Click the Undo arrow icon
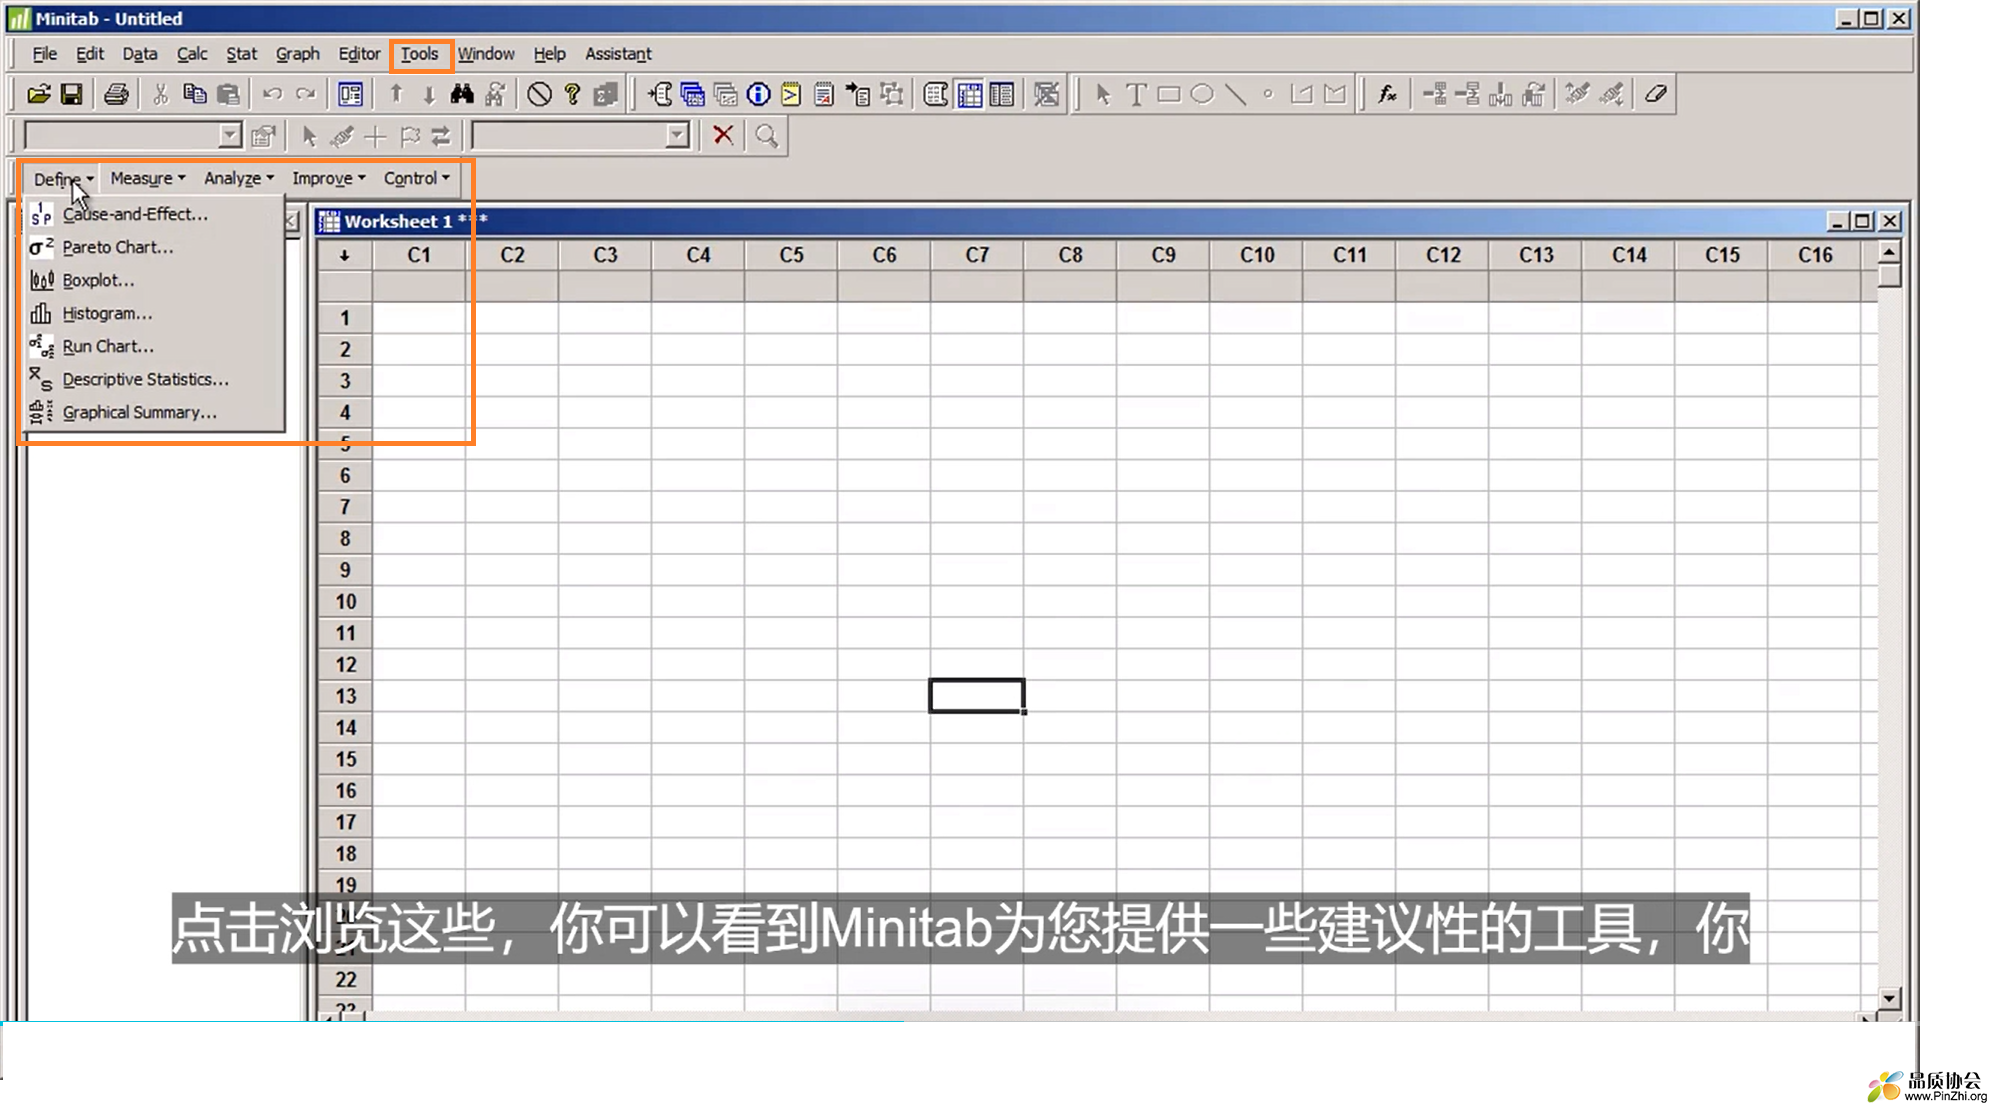The width and height of the screenshot is (1992, 1108). click(272, 94)
